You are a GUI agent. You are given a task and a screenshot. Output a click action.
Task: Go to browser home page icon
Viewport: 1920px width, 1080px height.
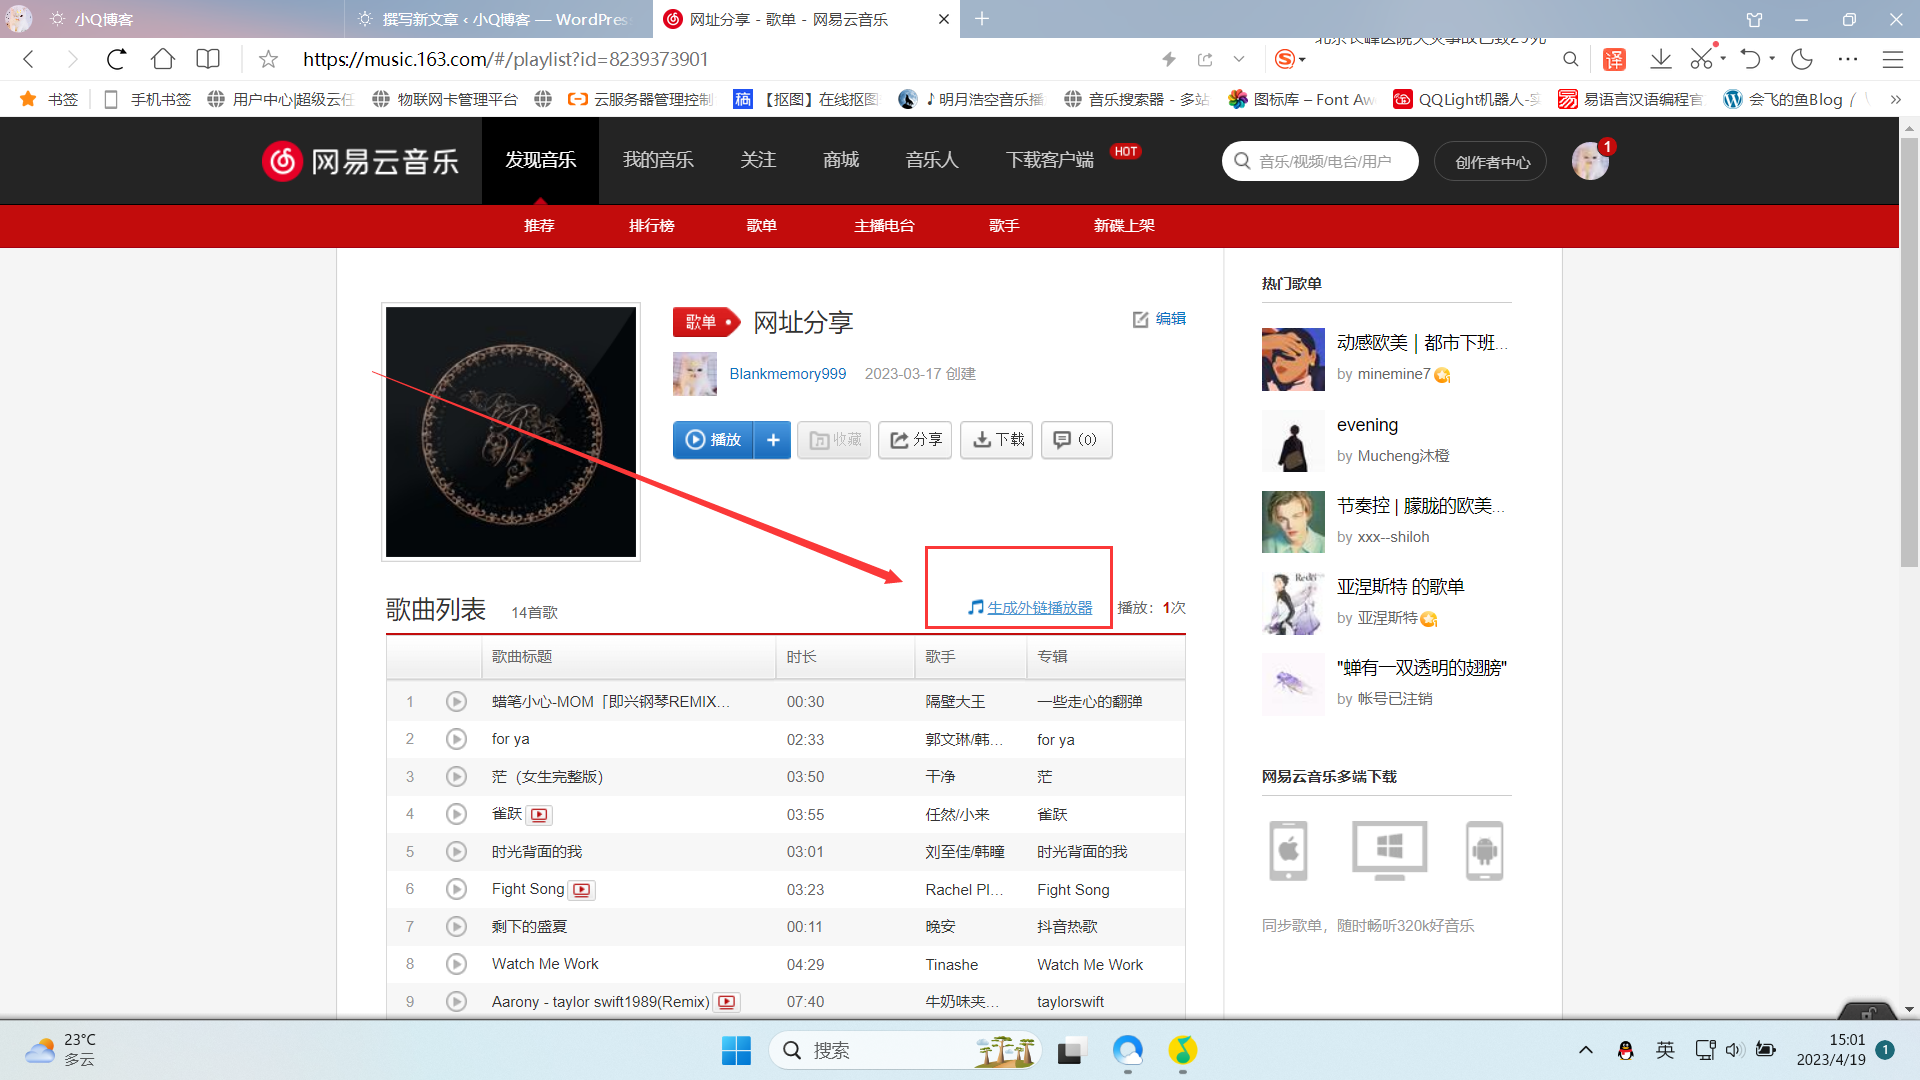[x=162, y=59]
